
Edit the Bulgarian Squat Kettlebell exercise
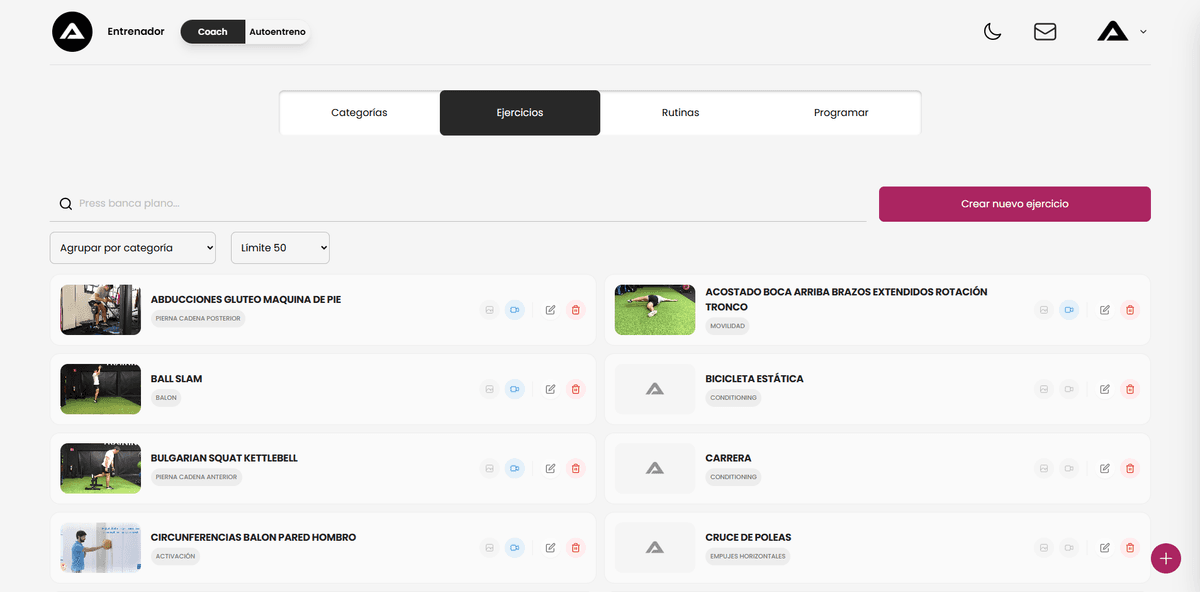(550, 468)
